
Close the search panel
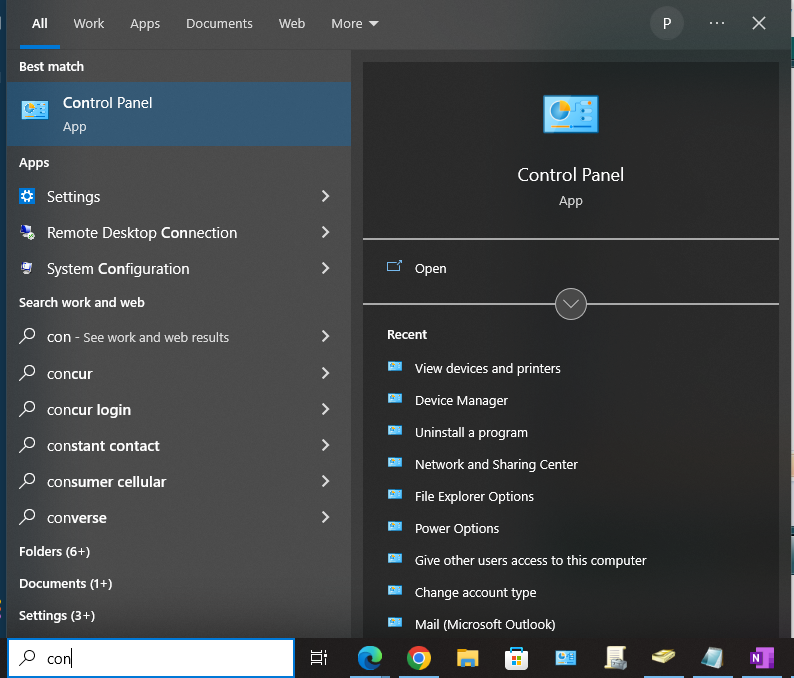tap(759, 23)
